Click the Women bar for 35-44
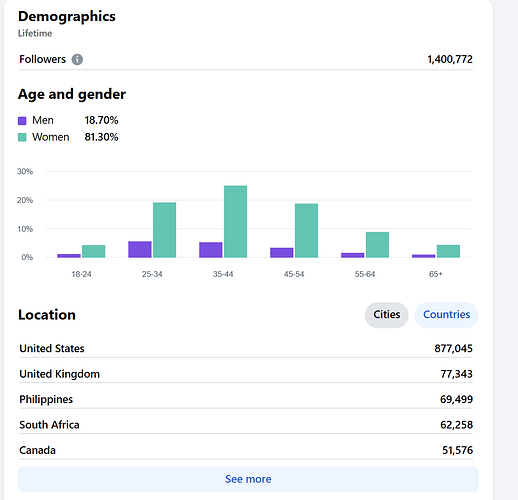The width and height of the screenshot is (518, 500). (x=236, y=222)
